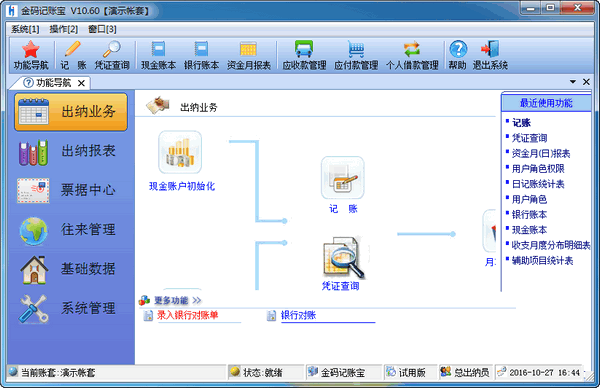The image size is (600, 388).
Task: Select 票据中心 in the sidebar
Action: point(71,190)
